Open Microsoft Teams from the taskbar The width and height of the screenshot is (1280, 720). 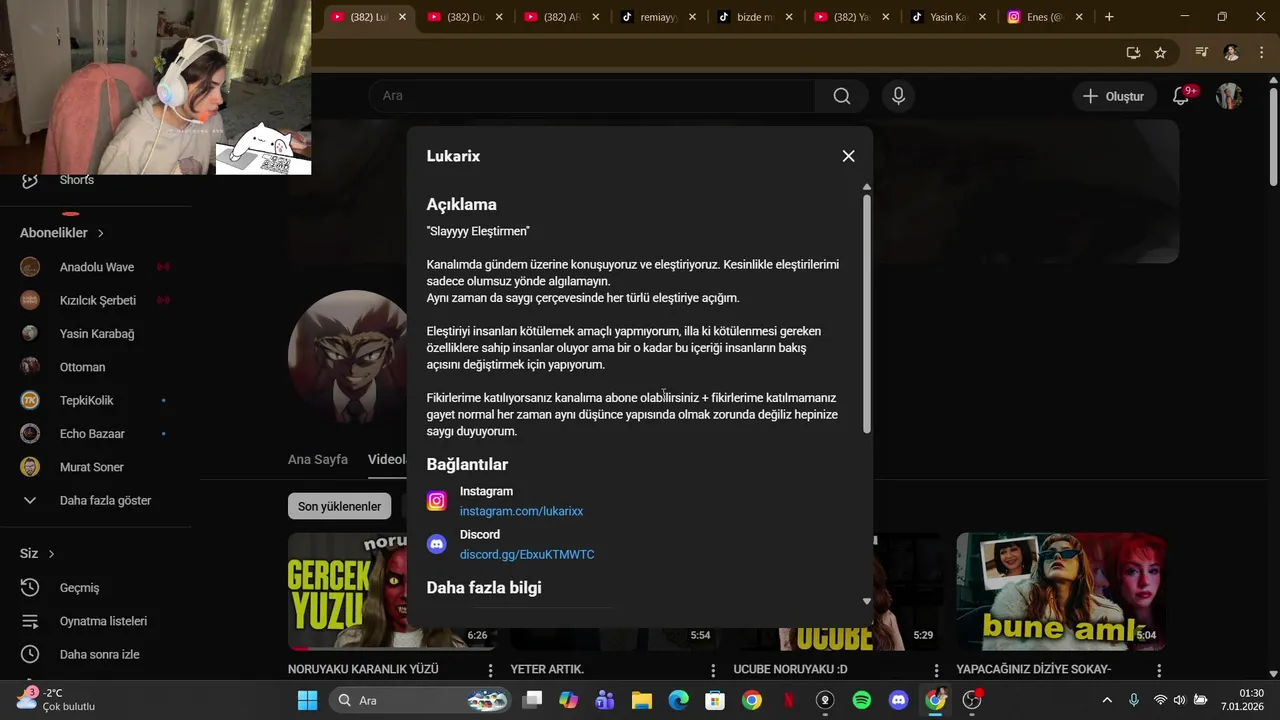click(605, 700)
